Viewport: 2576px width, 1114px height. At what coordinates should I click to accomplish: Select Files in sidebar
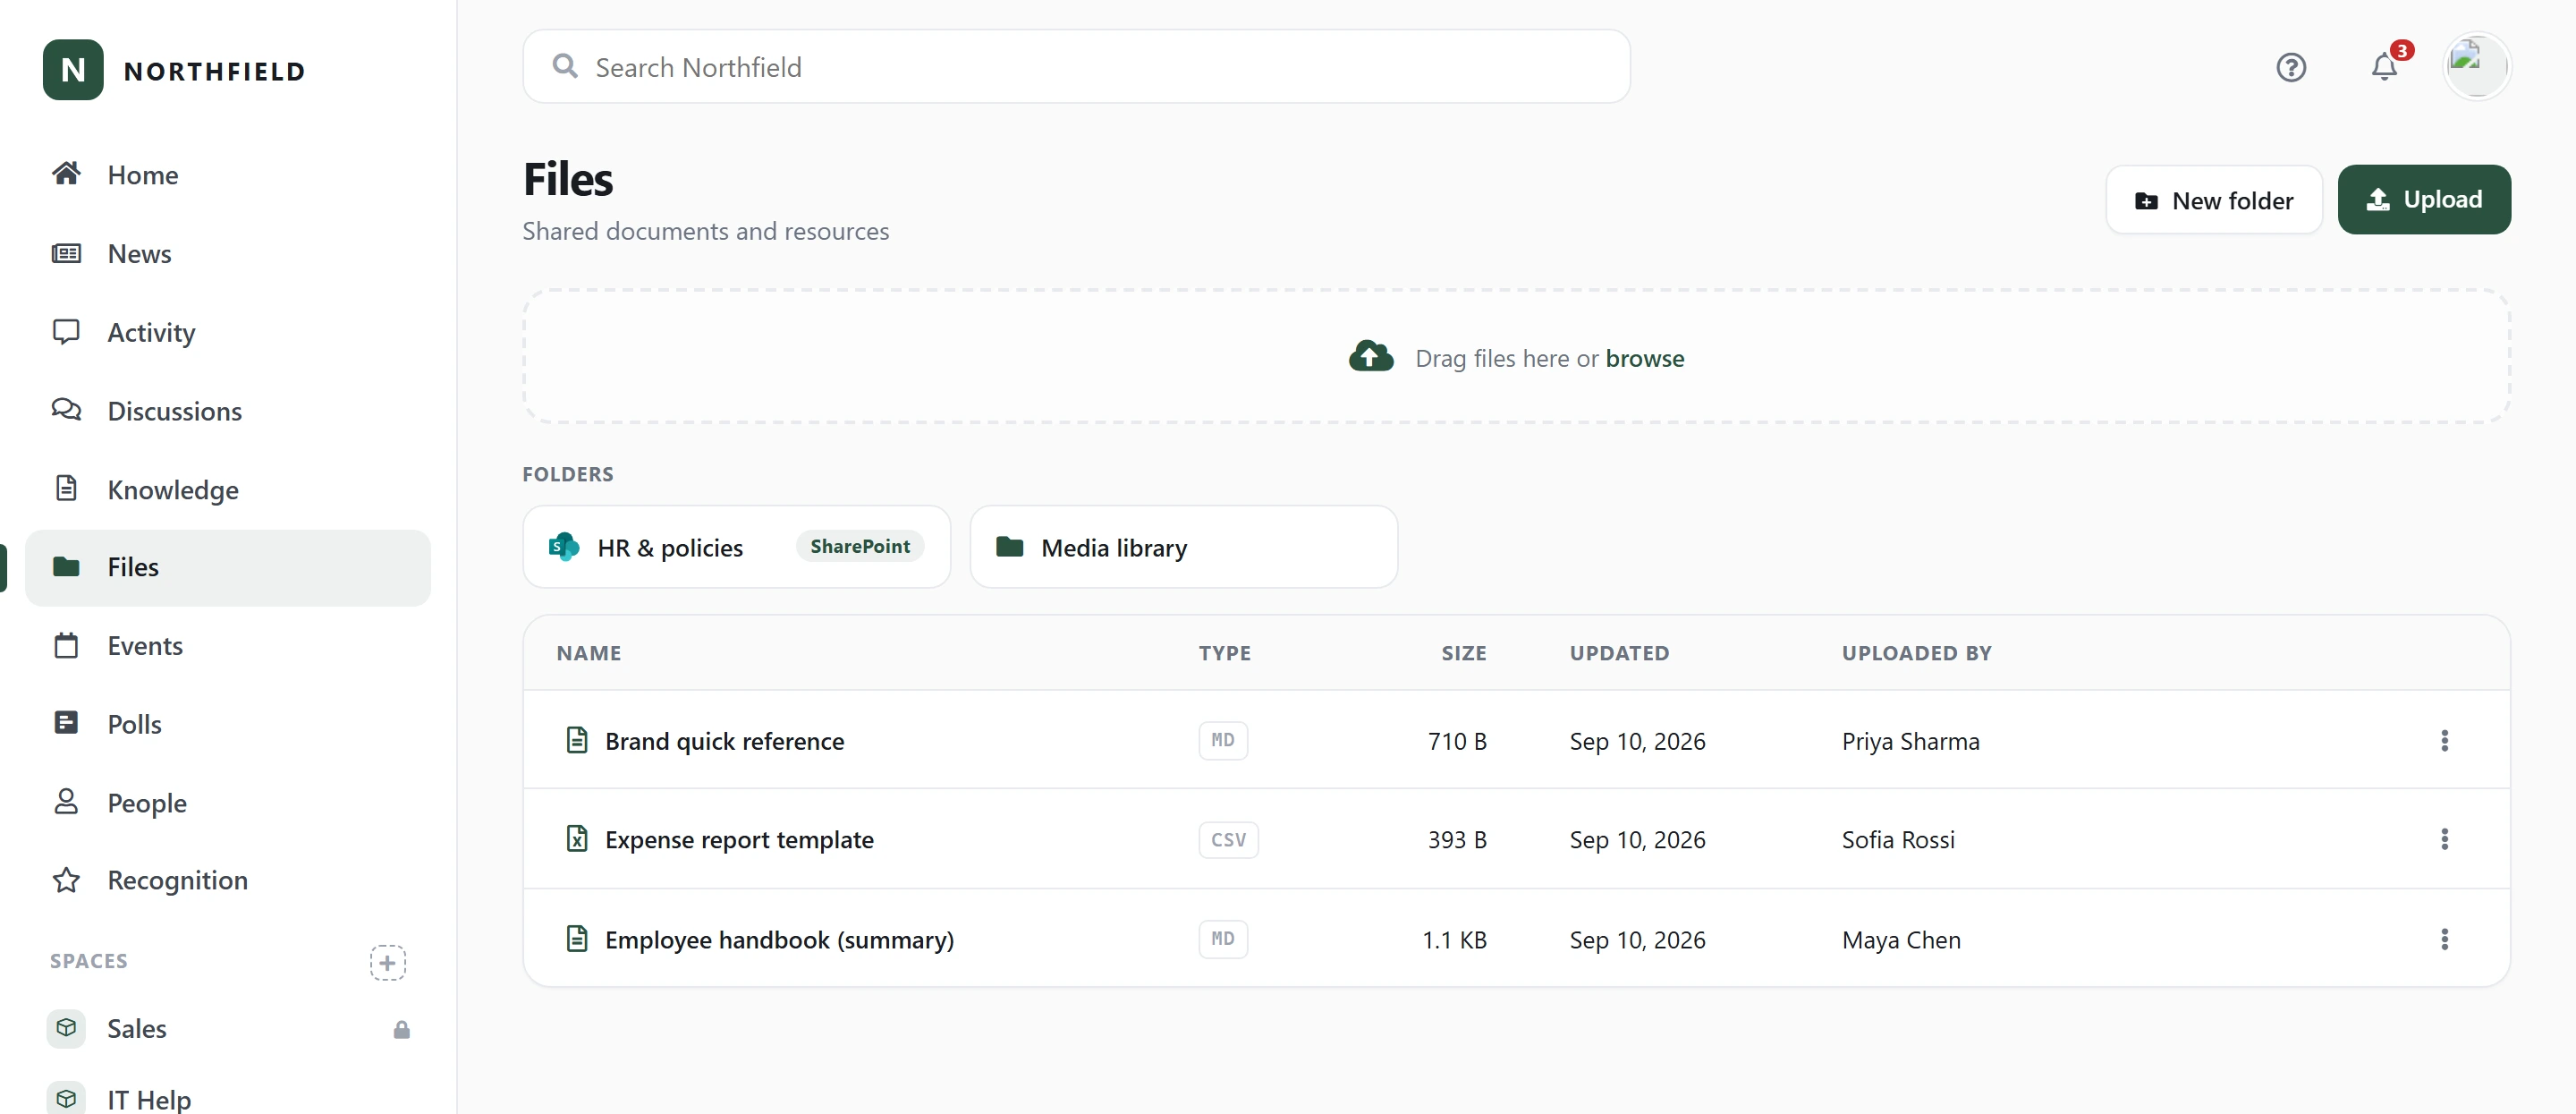pyautogui.click(x=228, y=567)
